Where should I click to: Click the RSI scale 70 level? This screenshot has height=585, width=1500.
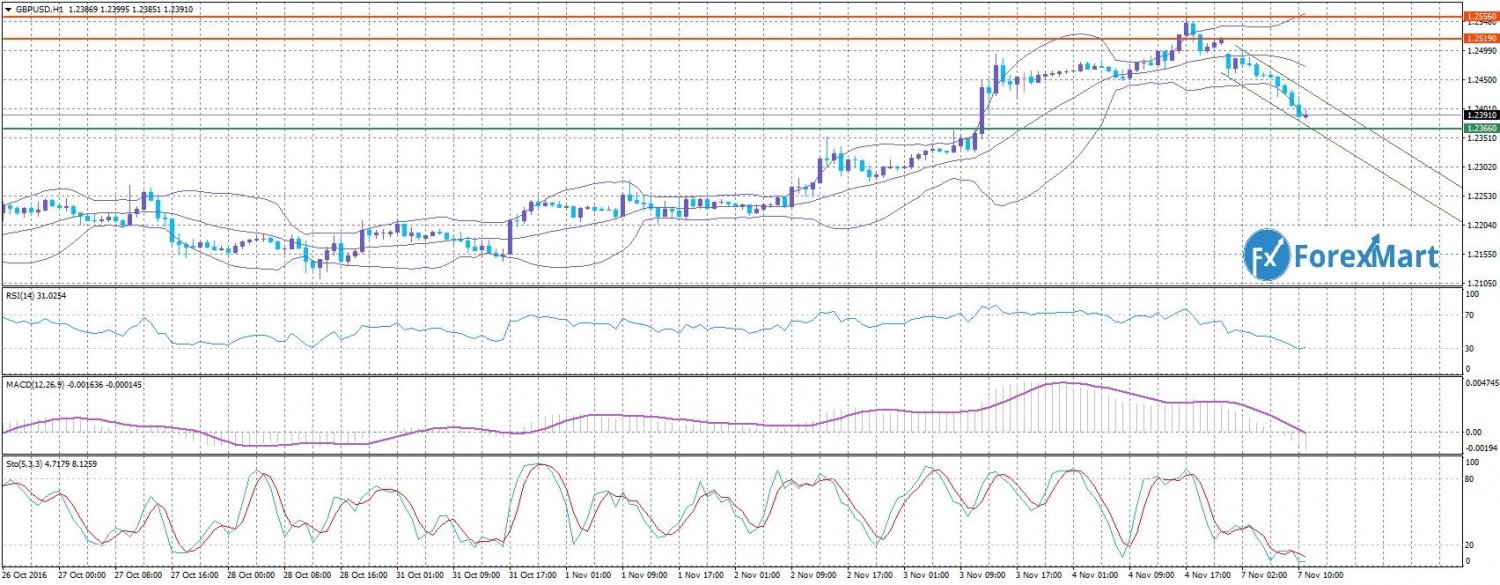click(1470, 315)
